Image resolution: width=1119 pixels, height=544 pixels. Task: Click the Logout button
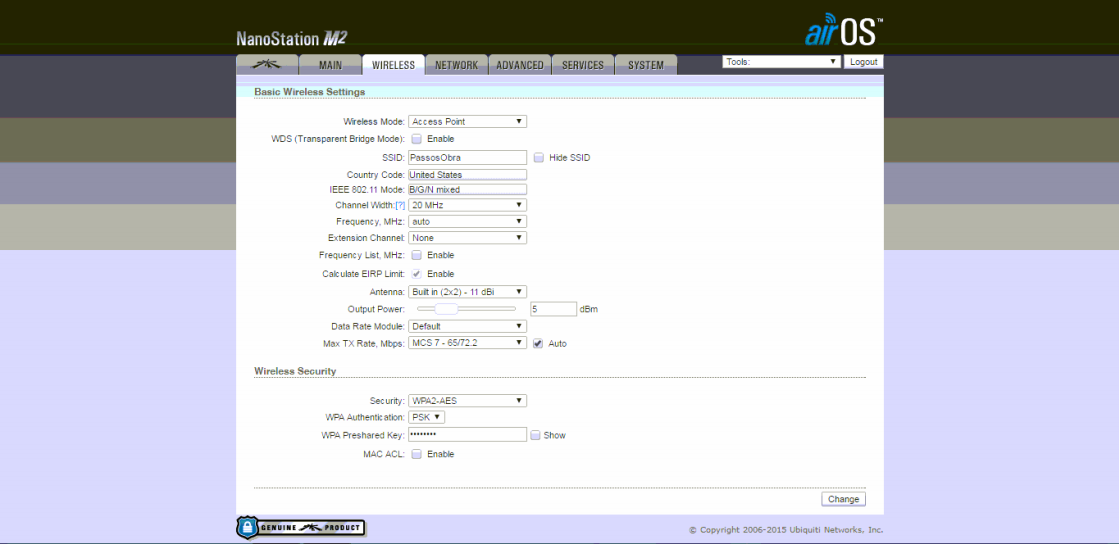[x=864, y=62]
